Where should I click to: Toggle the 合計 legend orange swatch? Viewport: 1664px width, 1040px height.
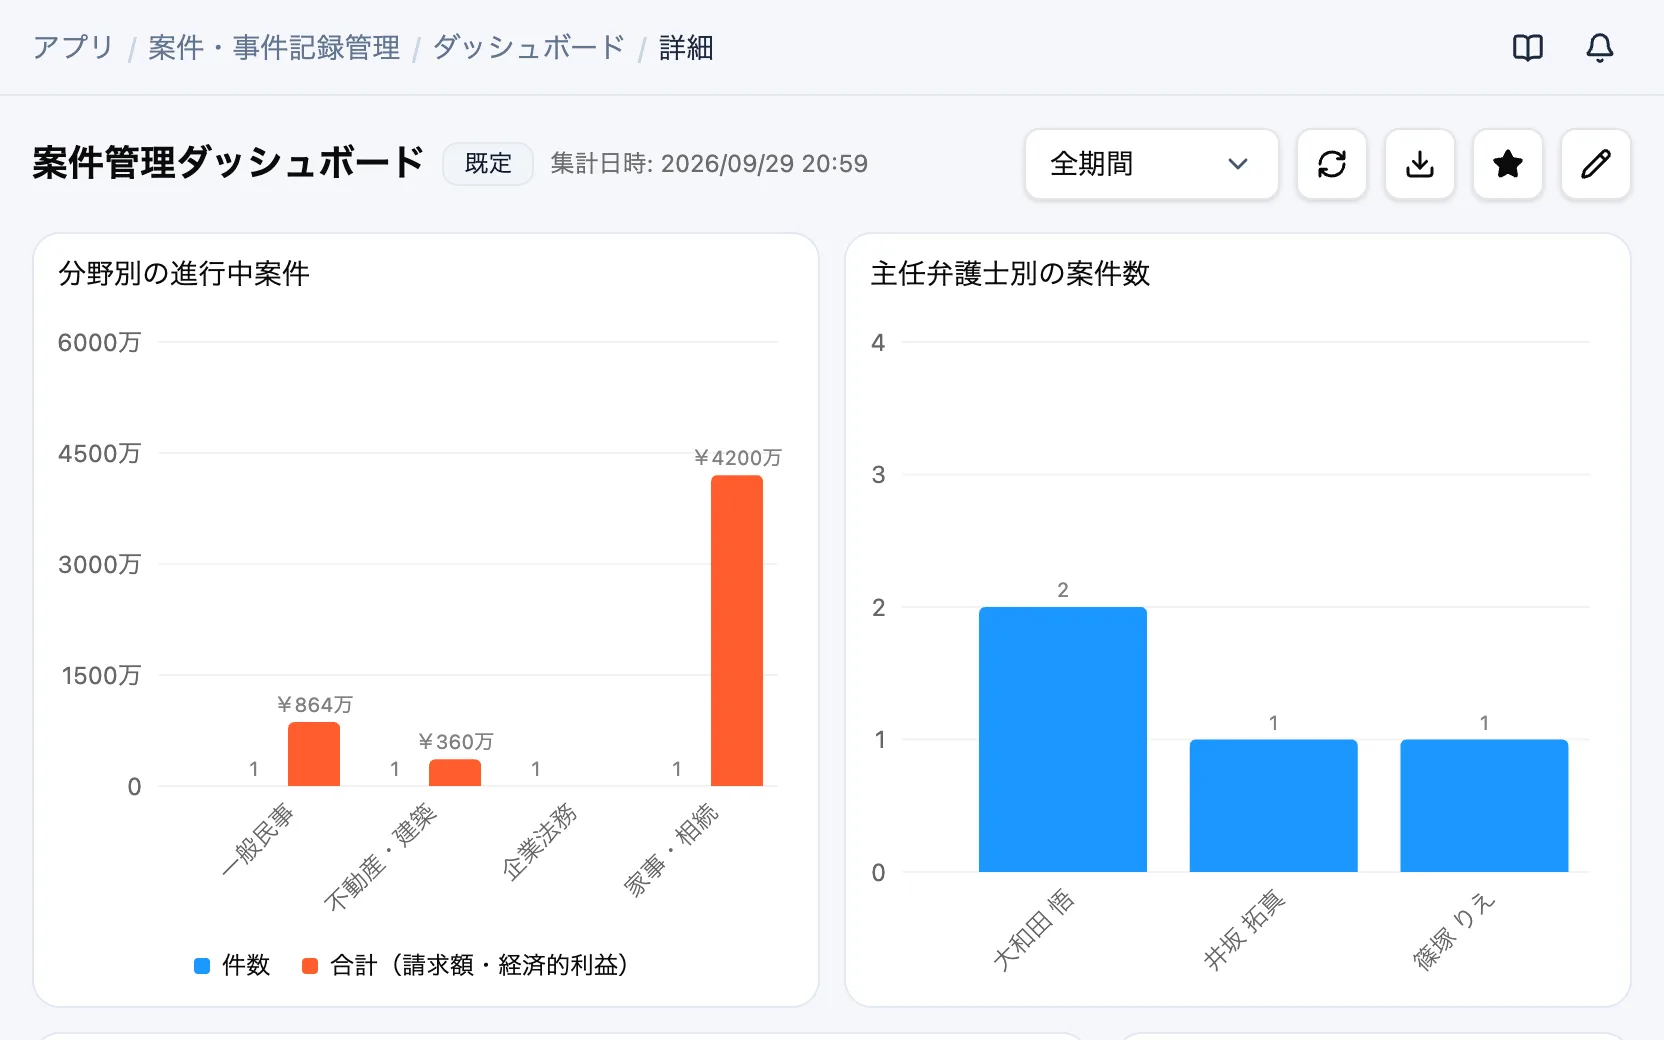coord(310,966)
